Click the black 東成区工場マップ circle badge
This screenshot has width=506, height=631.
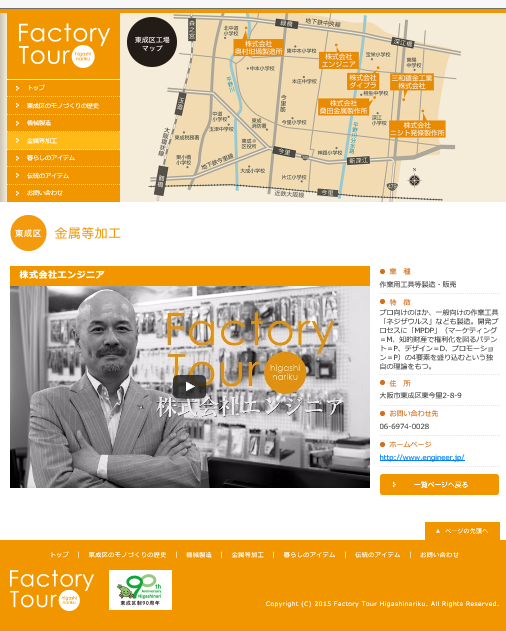click(x=152, y=42)
